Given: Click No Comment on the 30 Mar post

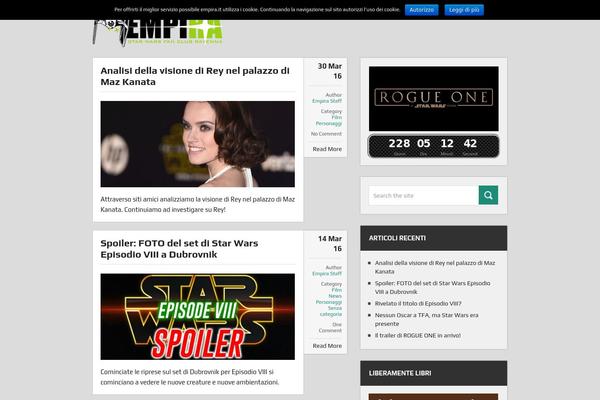Looking at the screenshot, I should pyautogui.click(x=326, y=134).
